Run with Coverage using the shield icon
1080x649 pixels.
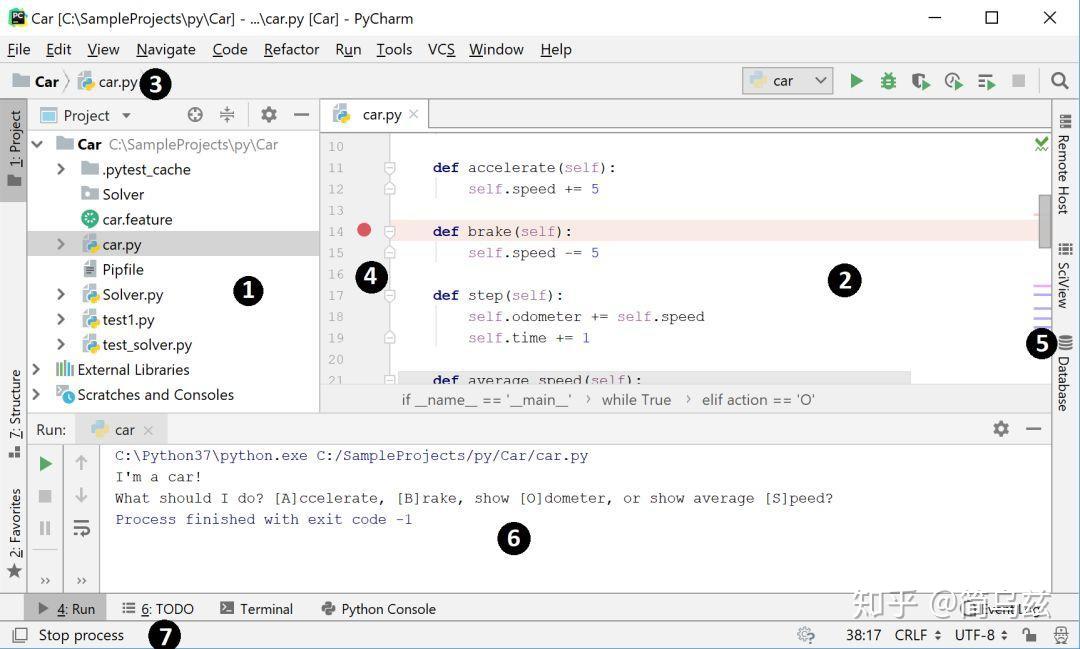pyautogui.click(x=920, y=81)
